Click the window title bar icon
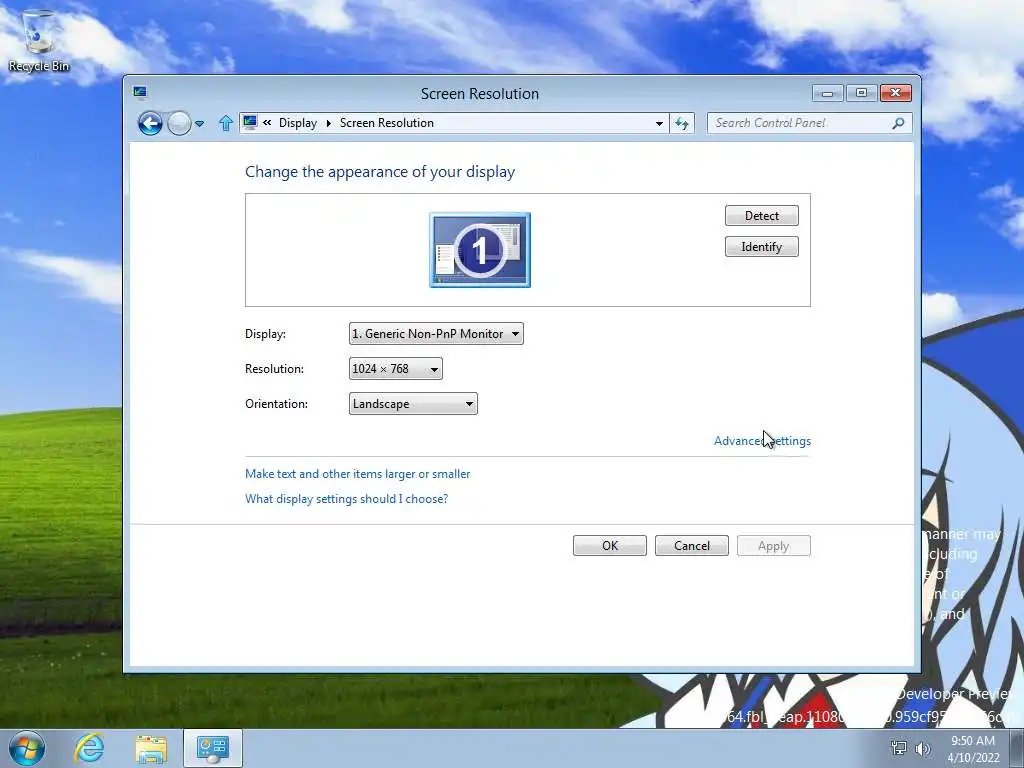This screenshot has height=768, width=1024. pos(140,93)
